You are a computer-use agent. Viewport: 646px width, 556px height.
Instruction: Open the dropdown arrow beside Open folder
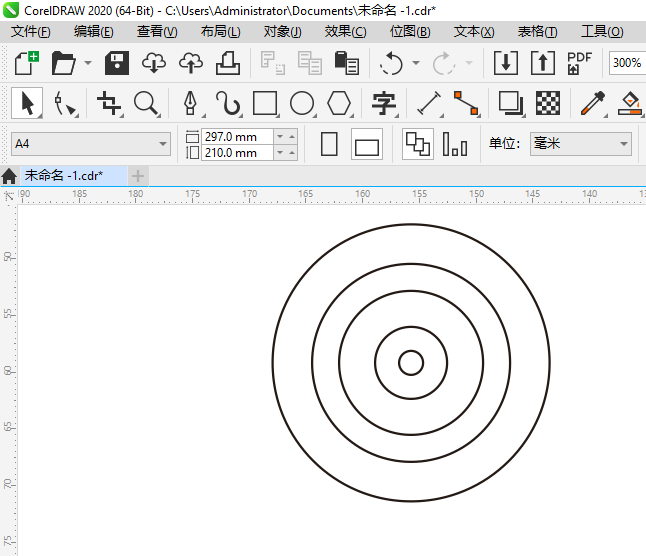88,63
